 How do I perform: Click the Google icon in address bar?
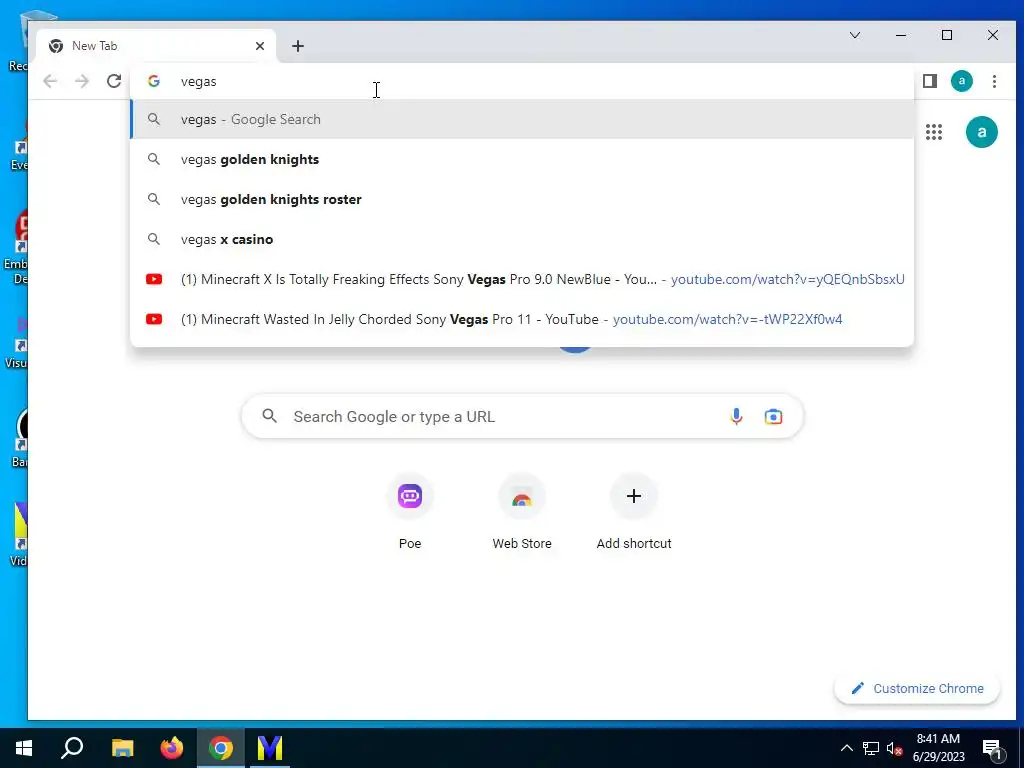(x=154, y=81)
